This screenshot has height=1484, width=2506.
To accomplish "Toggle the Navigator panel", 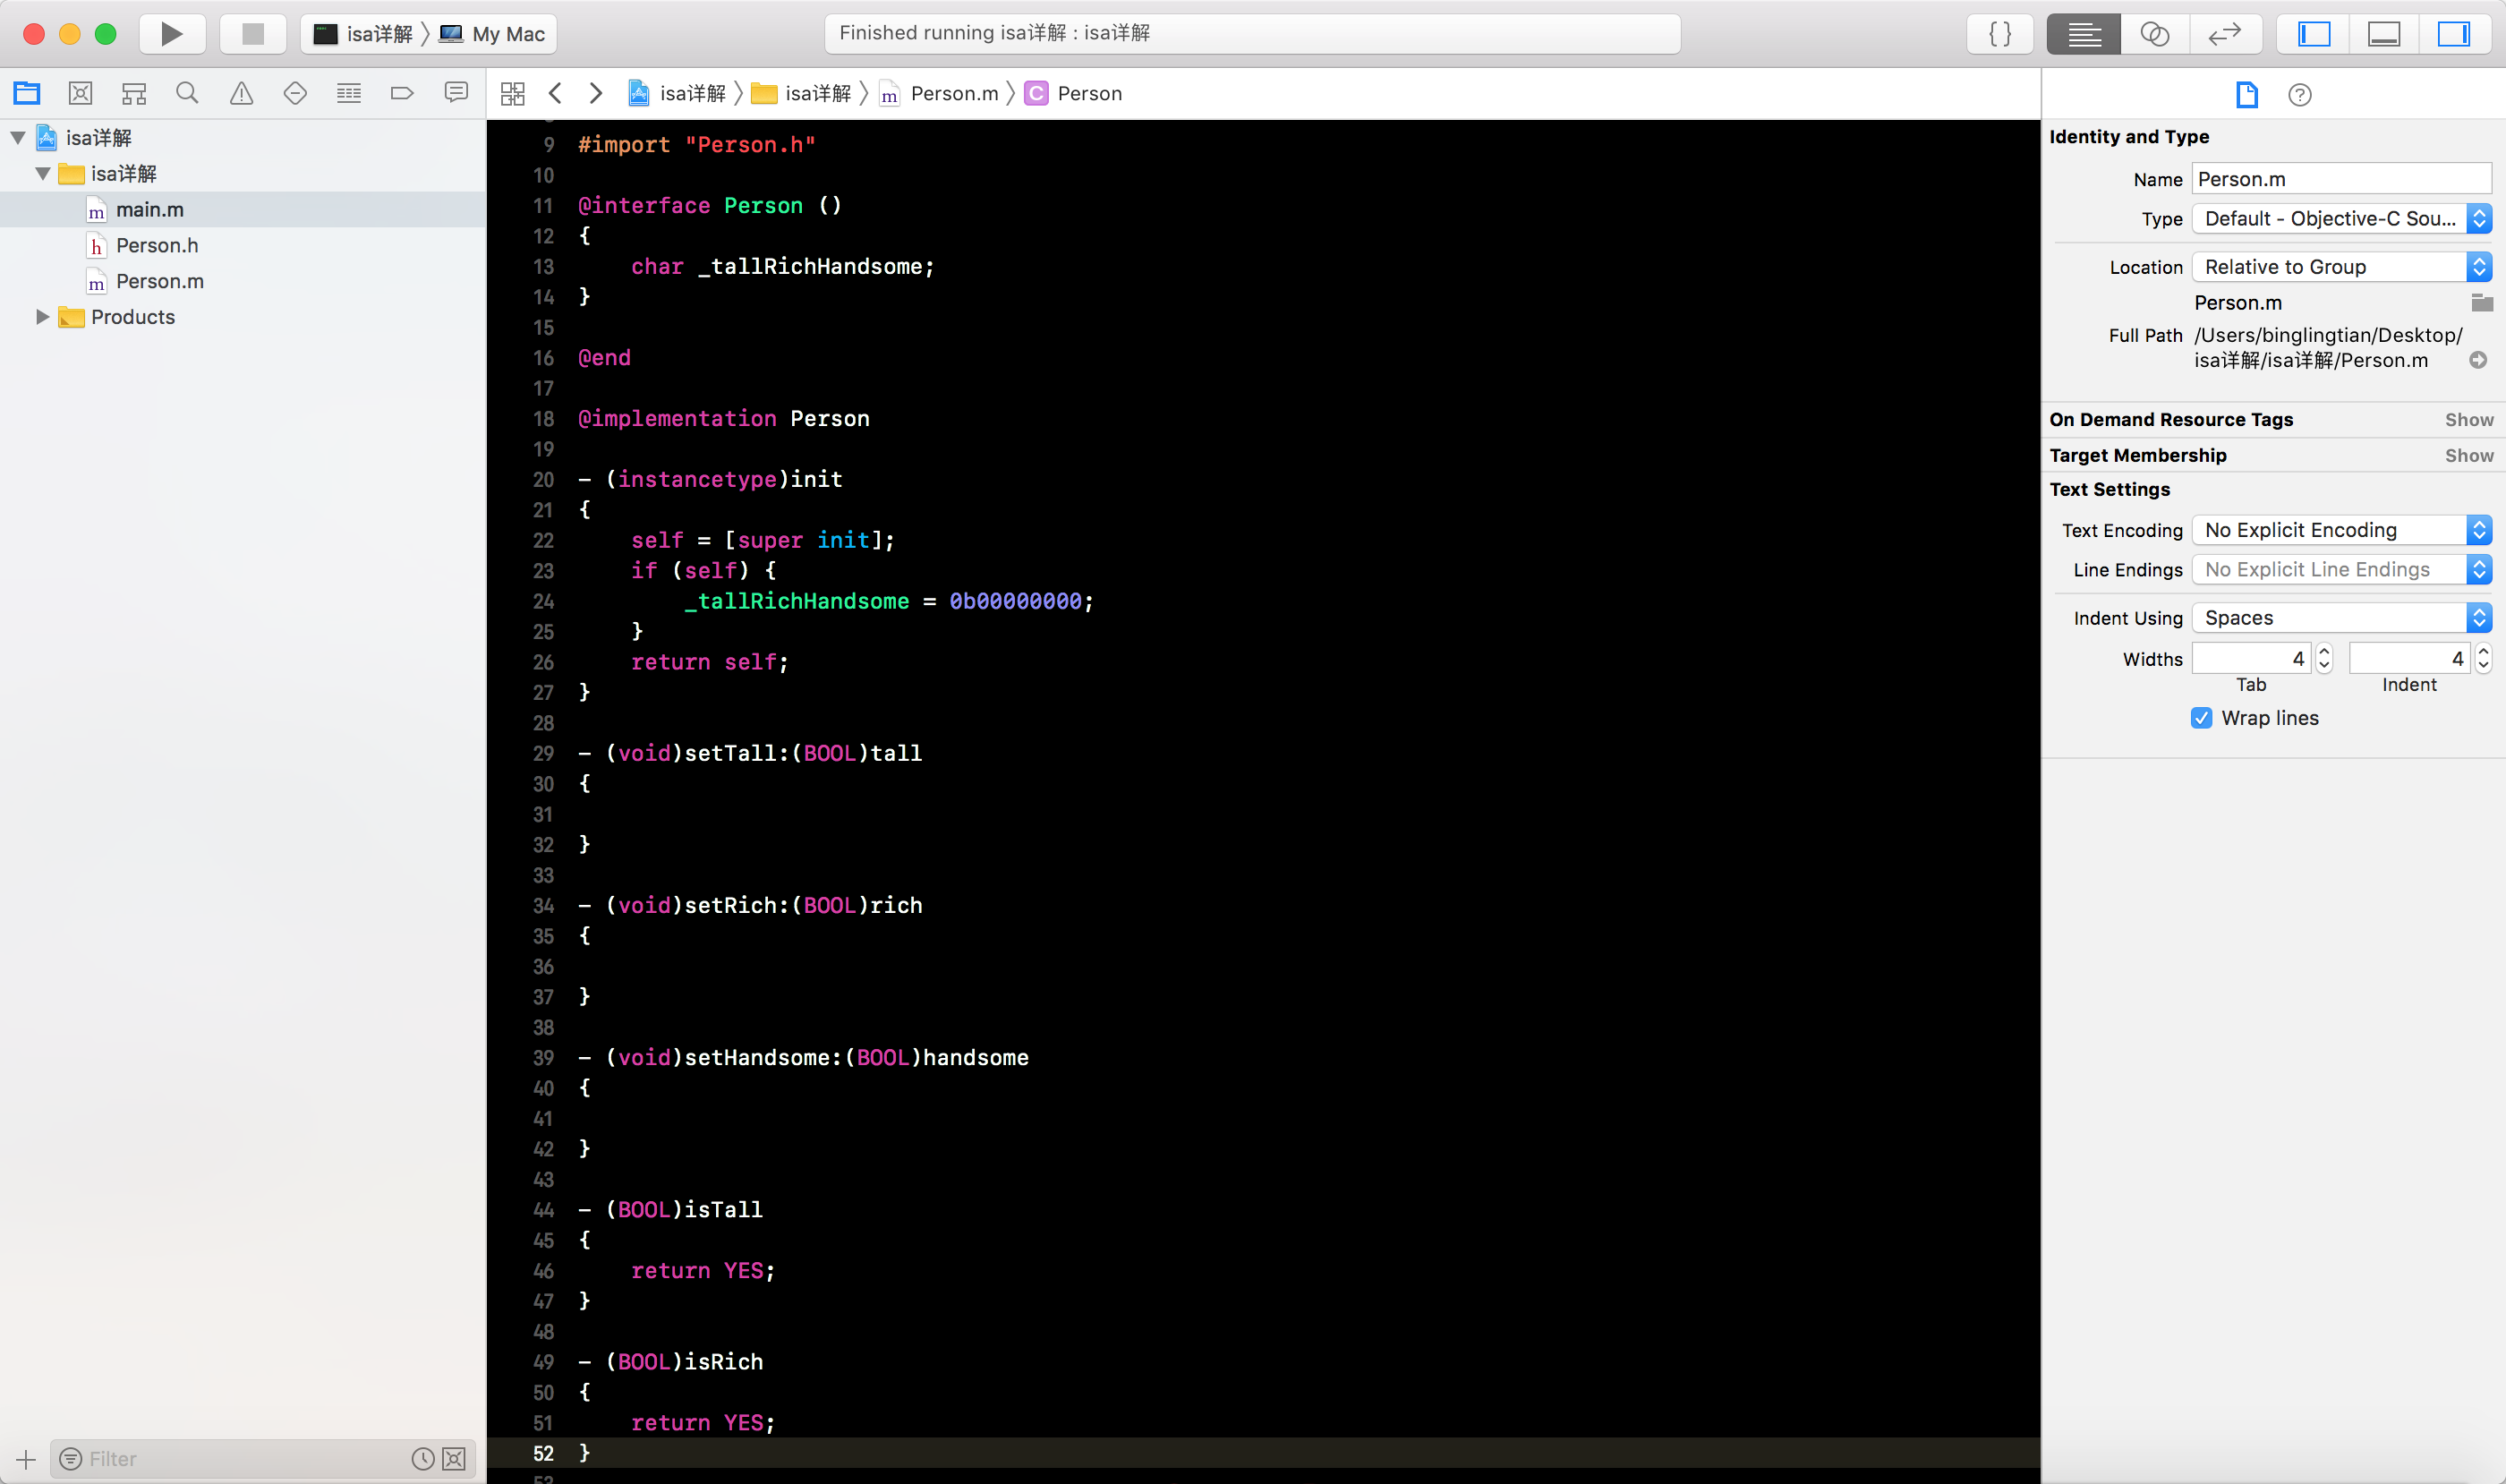I will click(2314, 34).
